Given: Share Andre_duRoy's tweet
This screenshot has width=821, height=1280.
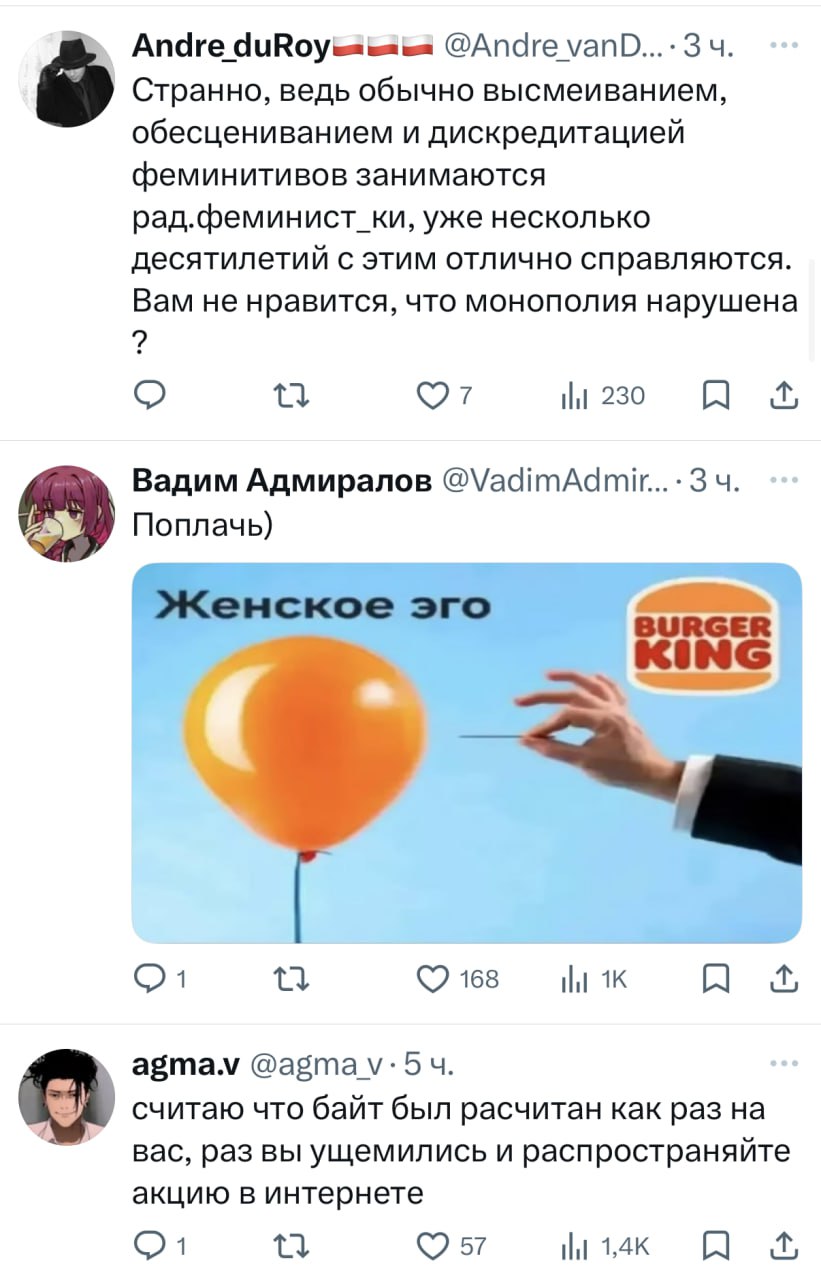Looking at the screenshot, I should pyautogui.click(x=784, y=398).
